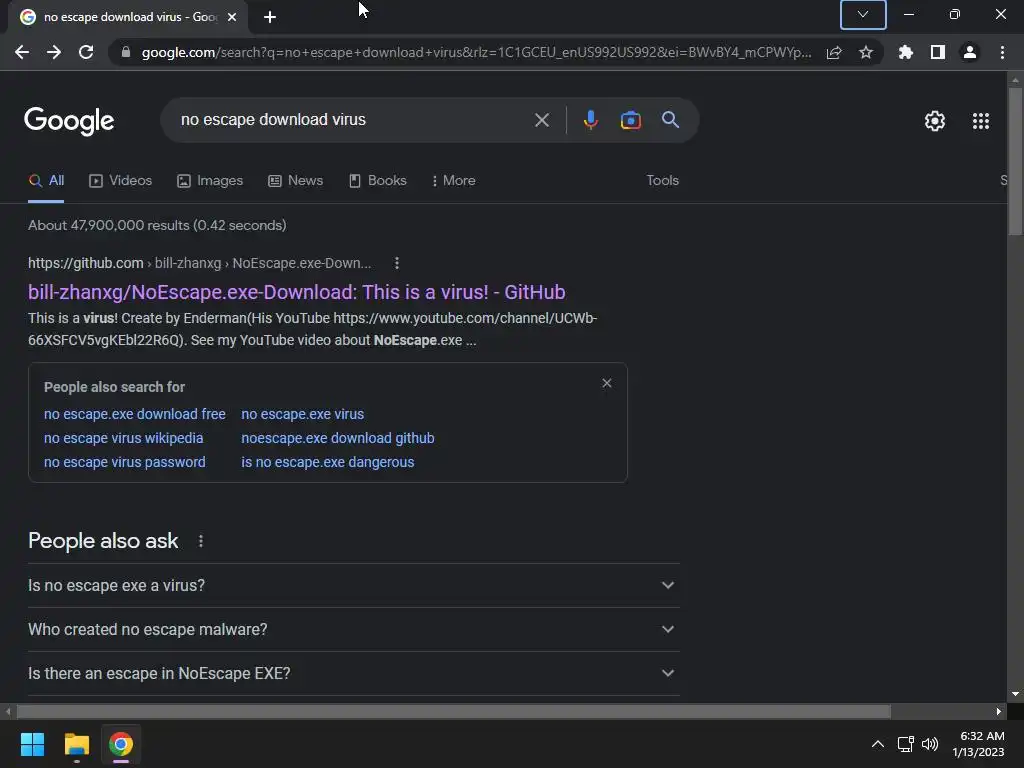1024x768 pixels.
Task: Search by image with the camera icon
Action: pos(630,120)
